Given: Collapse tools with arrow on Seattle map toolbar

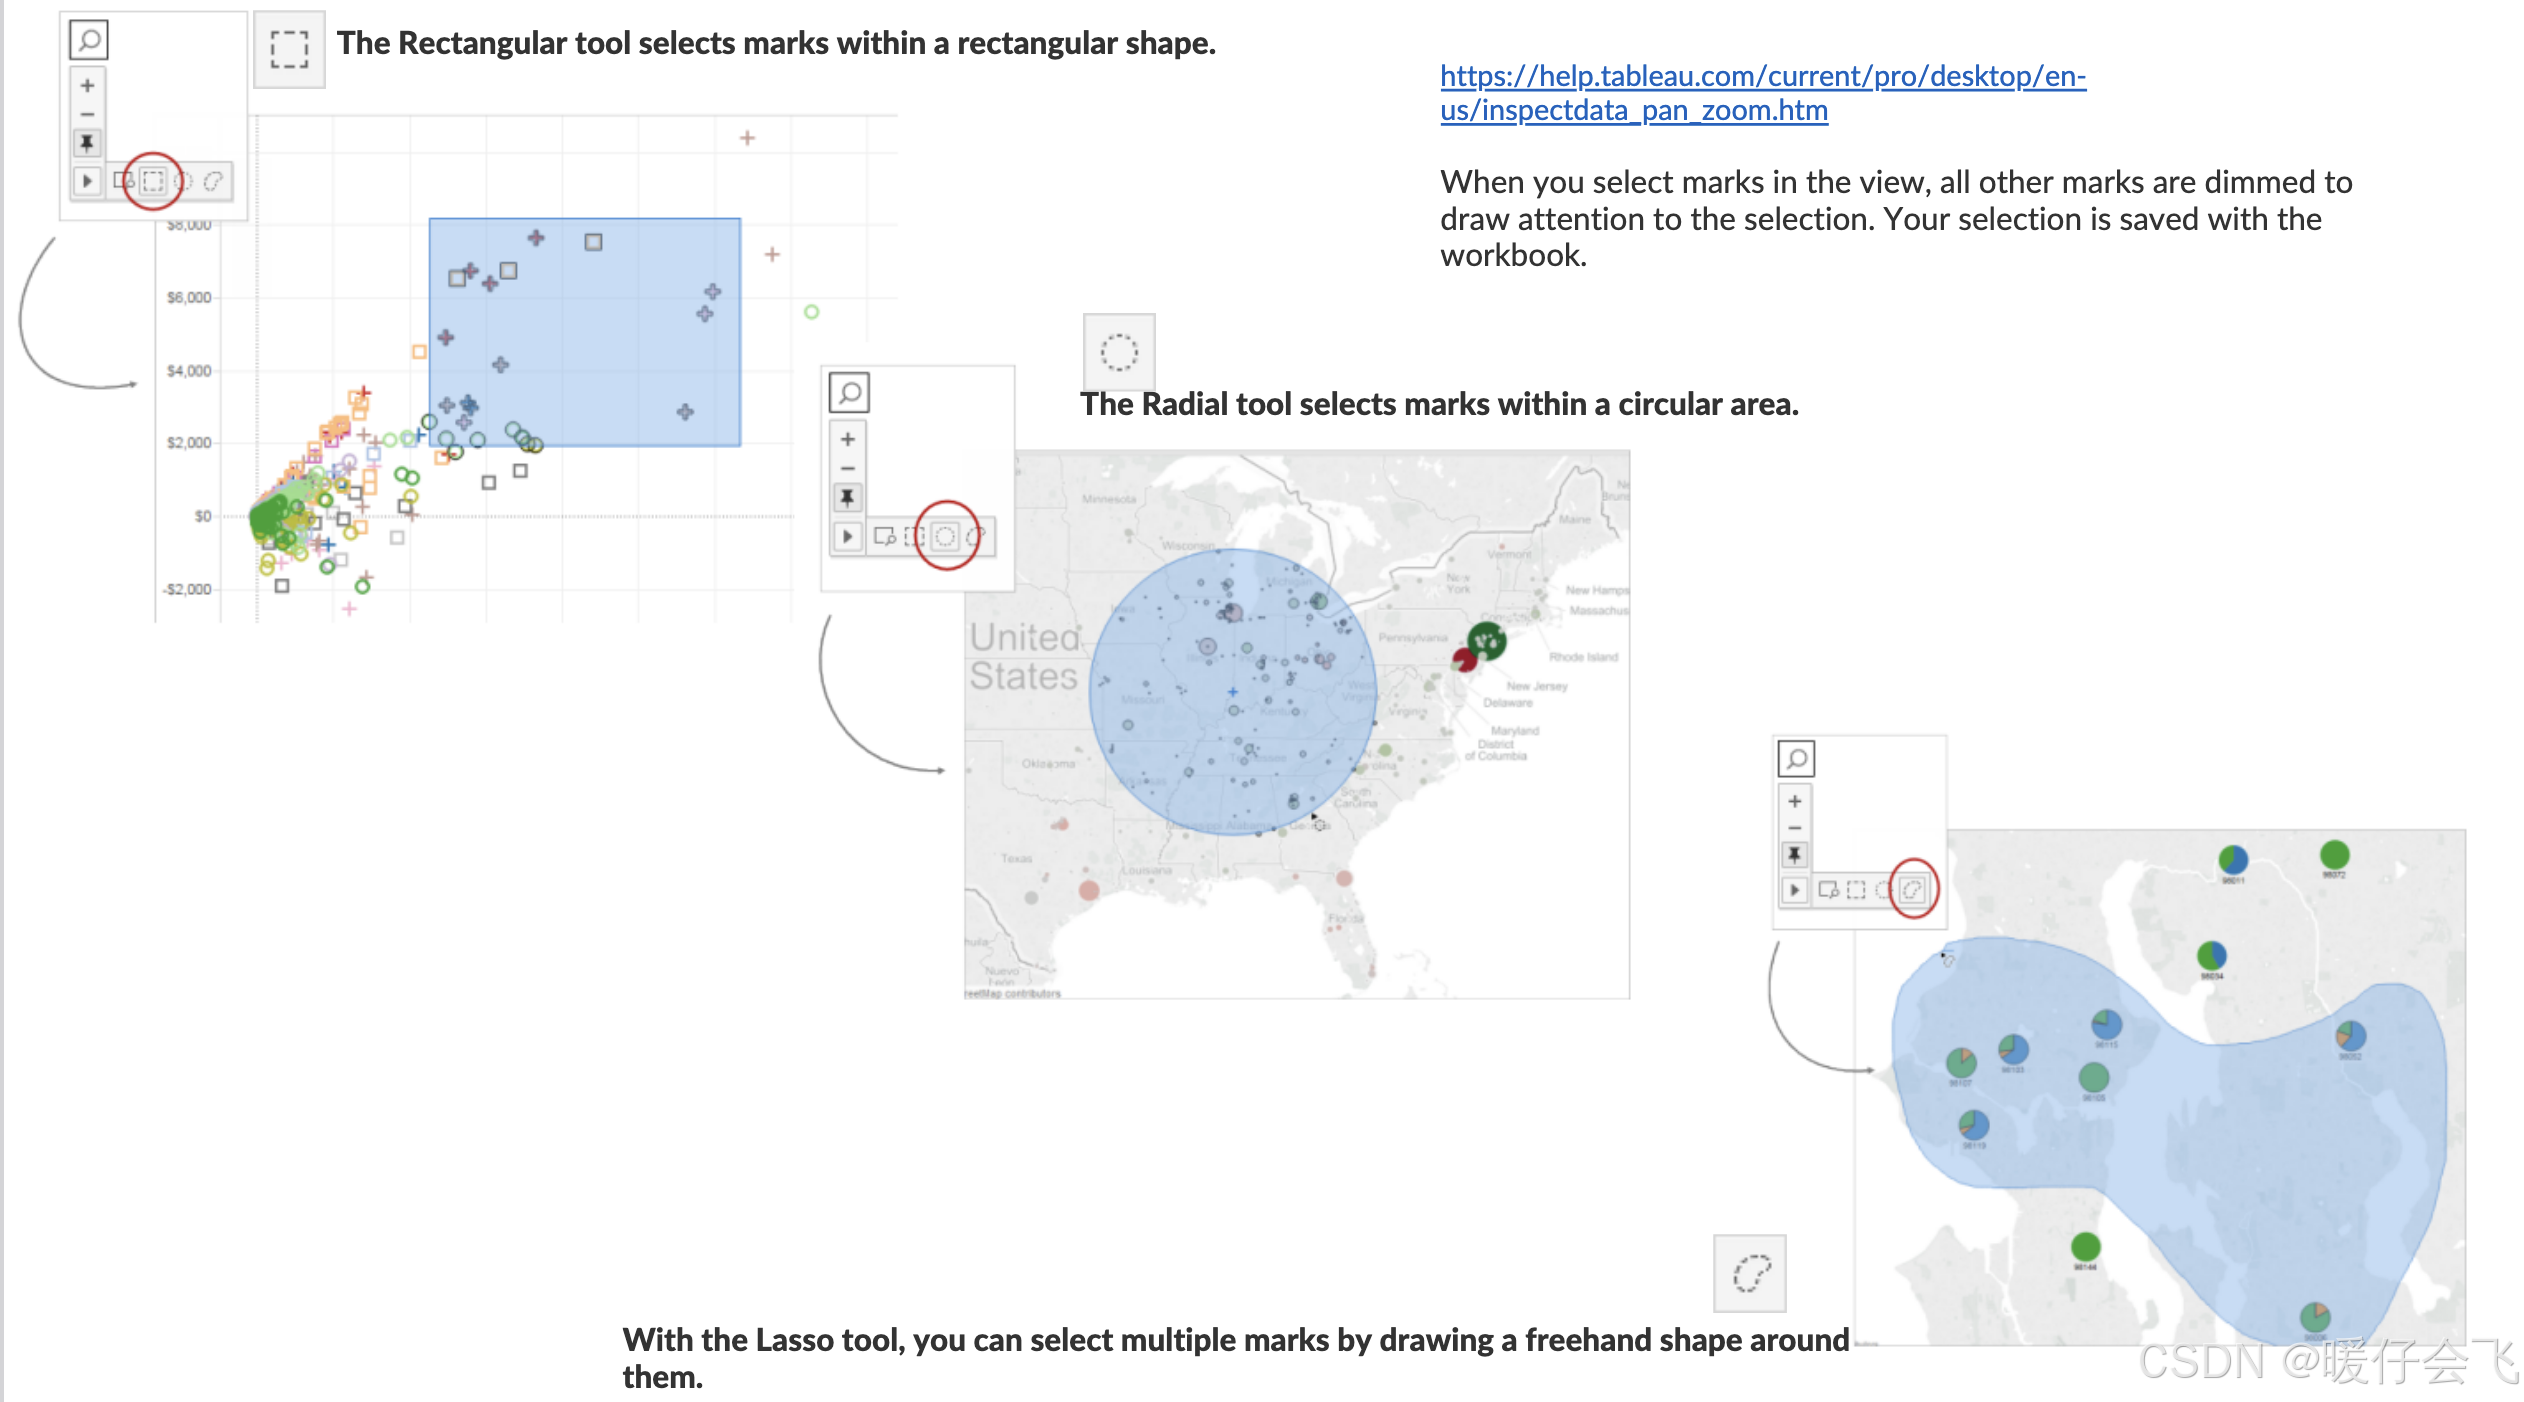Looking at the screenshot, I should (x=1795, y=889).
